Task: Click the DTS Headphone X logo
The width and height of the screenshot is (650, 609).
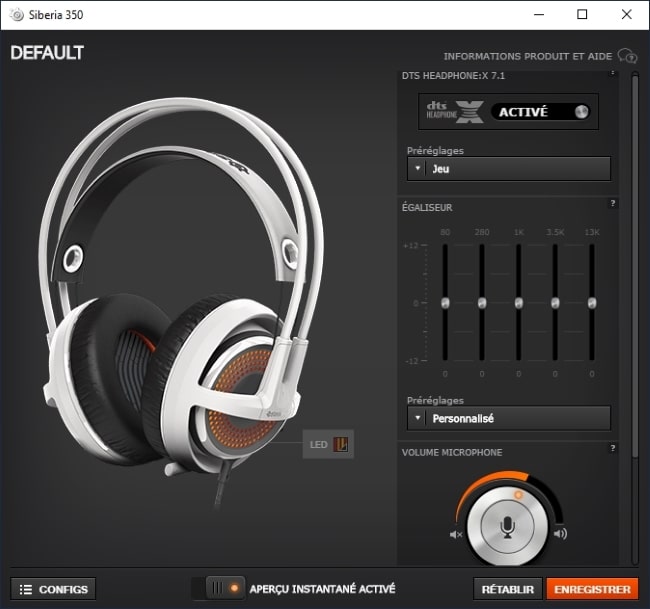Action: 454,112
